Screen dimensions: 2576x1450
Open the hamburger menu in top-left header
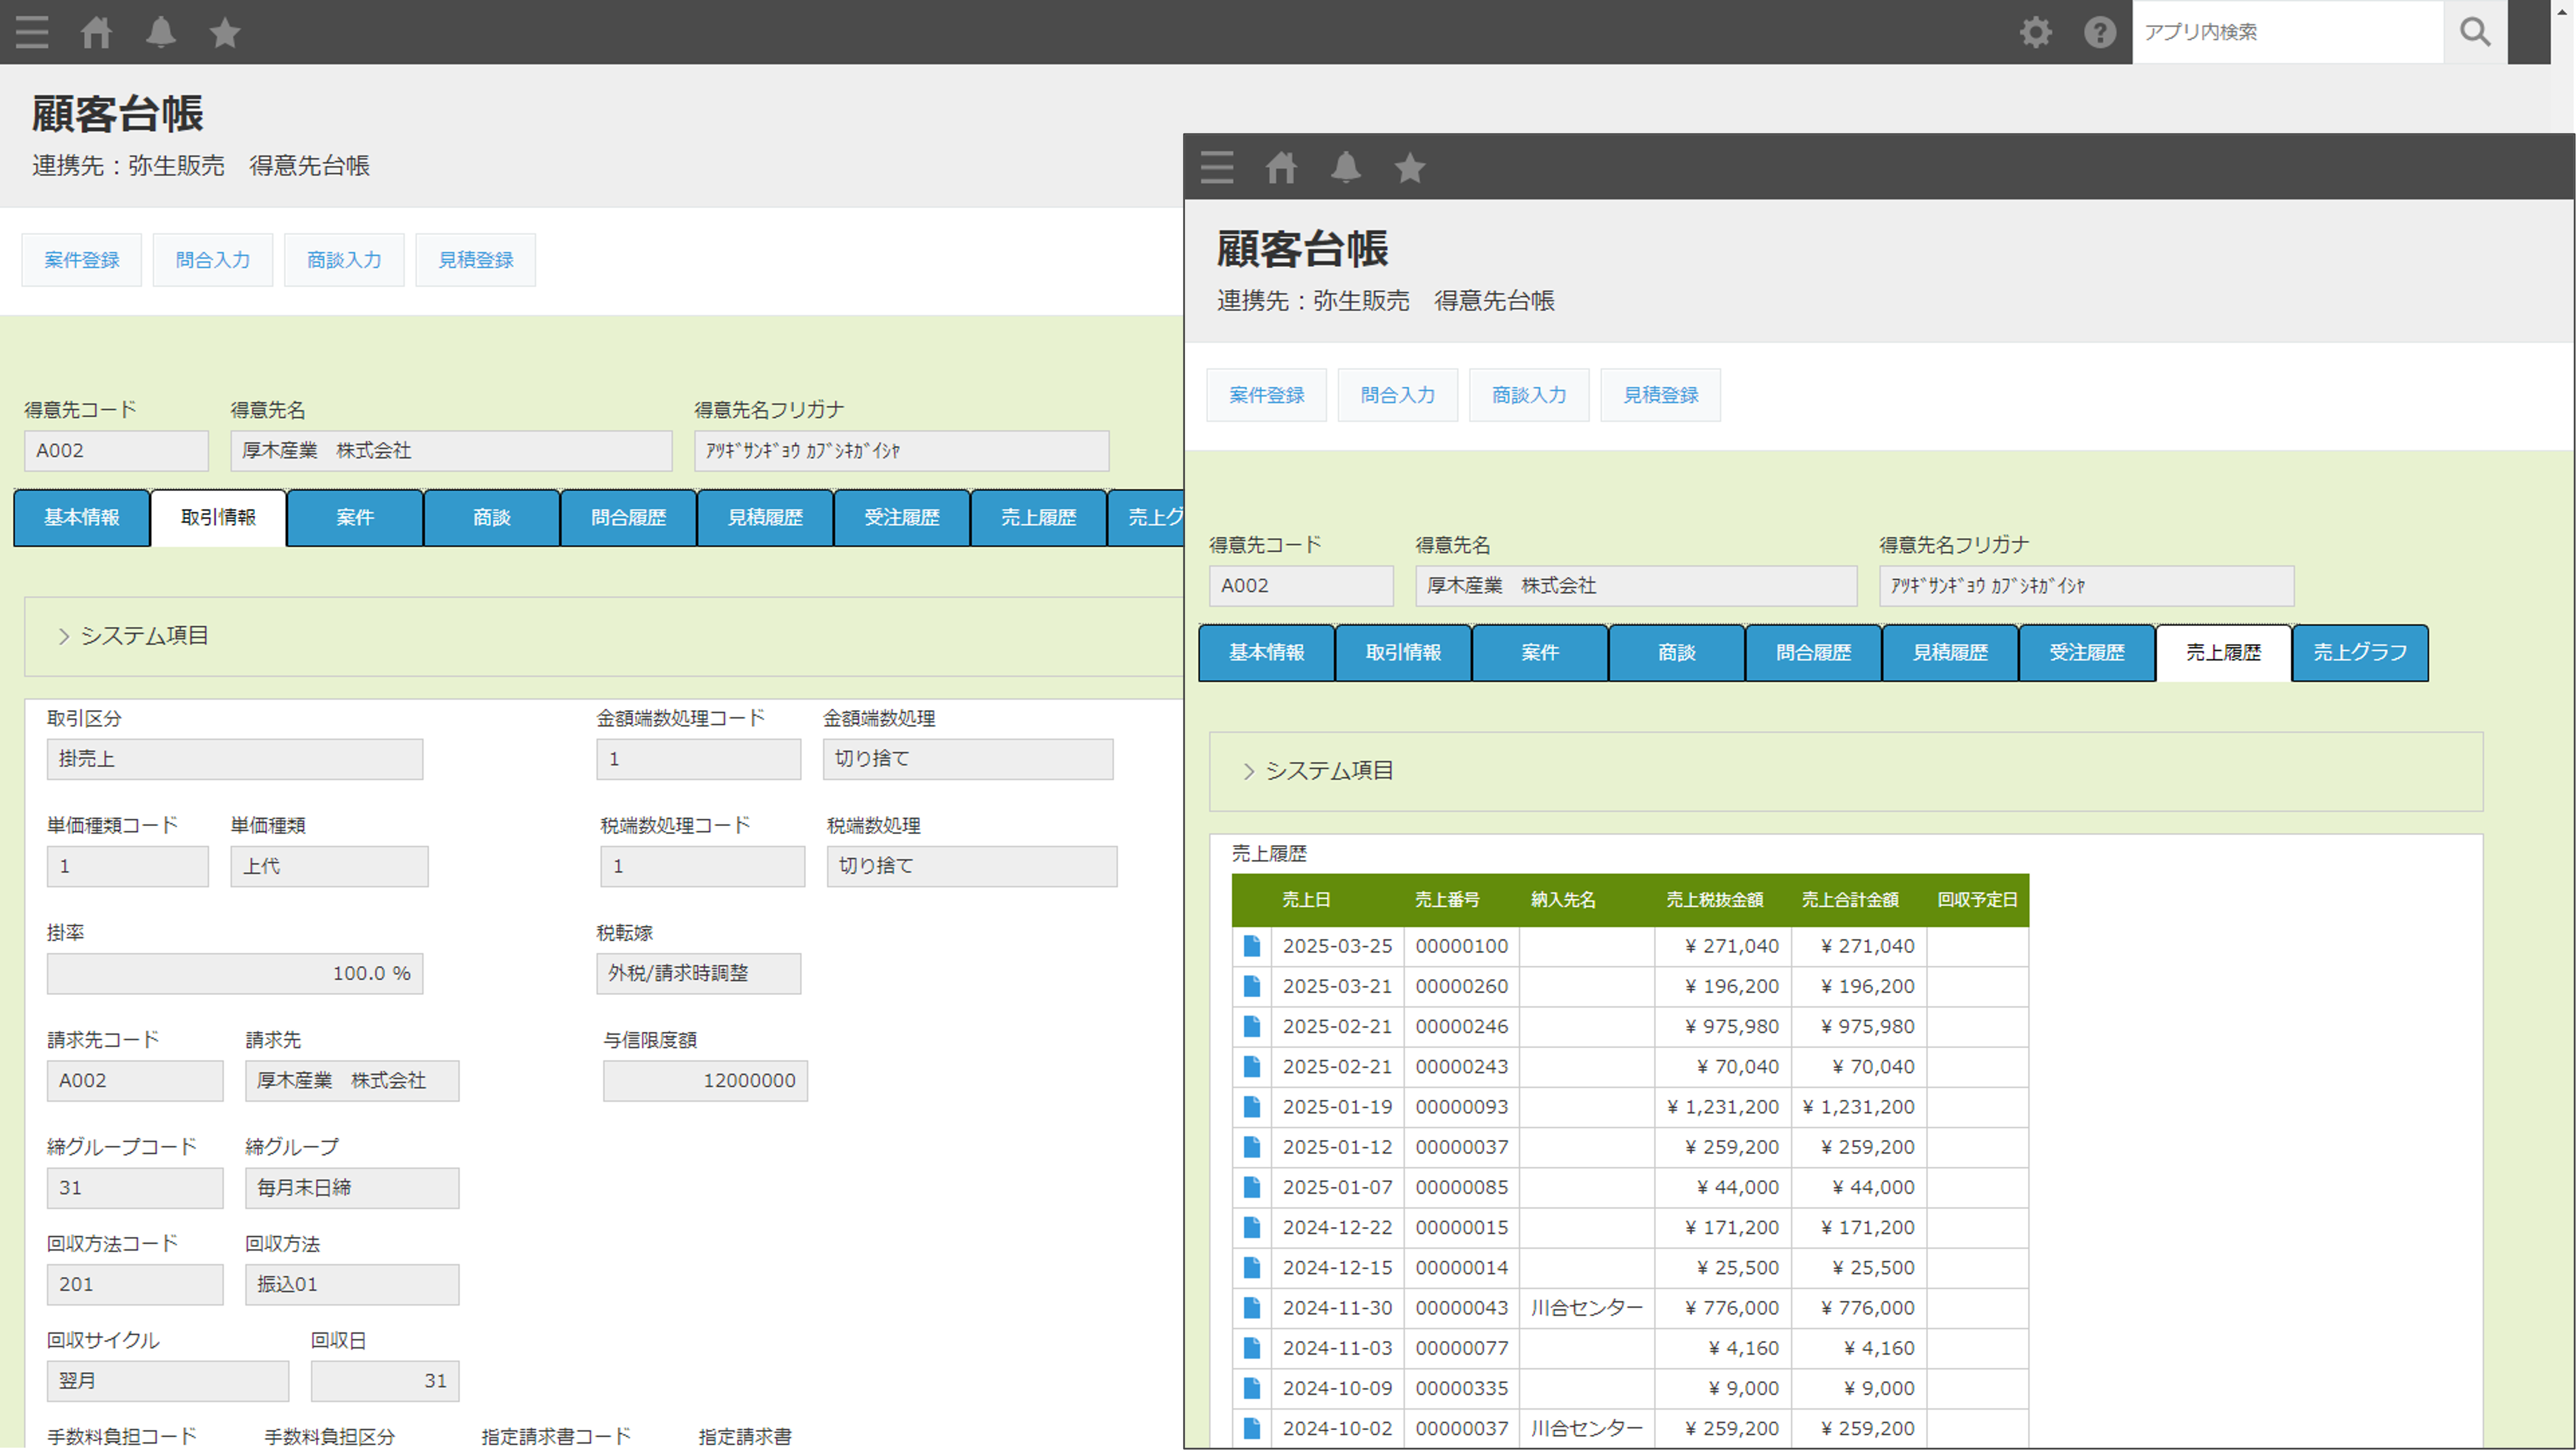click(x=32, y=32)
